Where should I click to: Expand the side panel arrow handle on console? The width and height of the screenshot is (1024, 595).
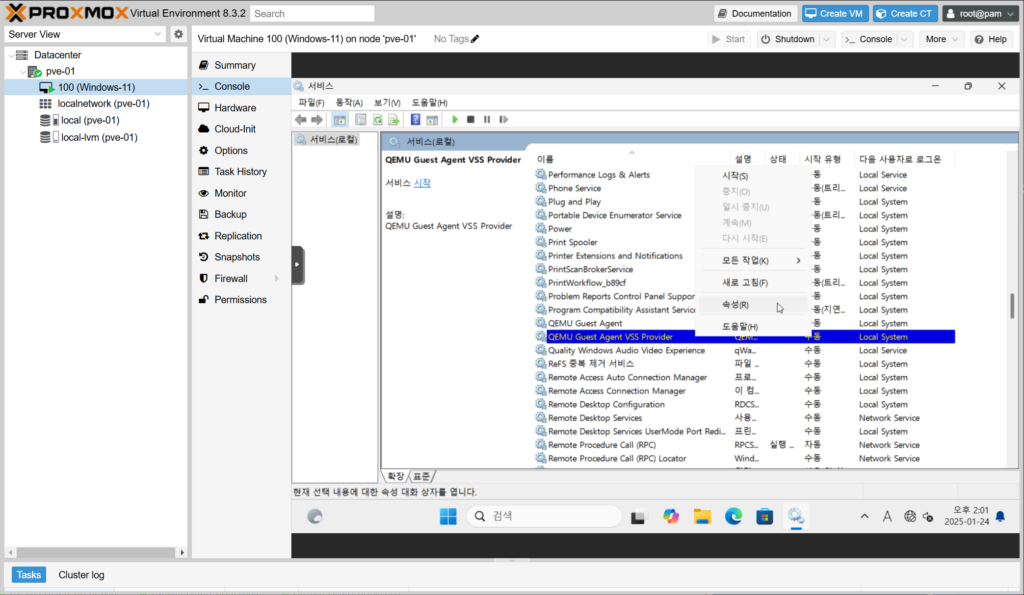pyautogui.click(x=298, y=265)
